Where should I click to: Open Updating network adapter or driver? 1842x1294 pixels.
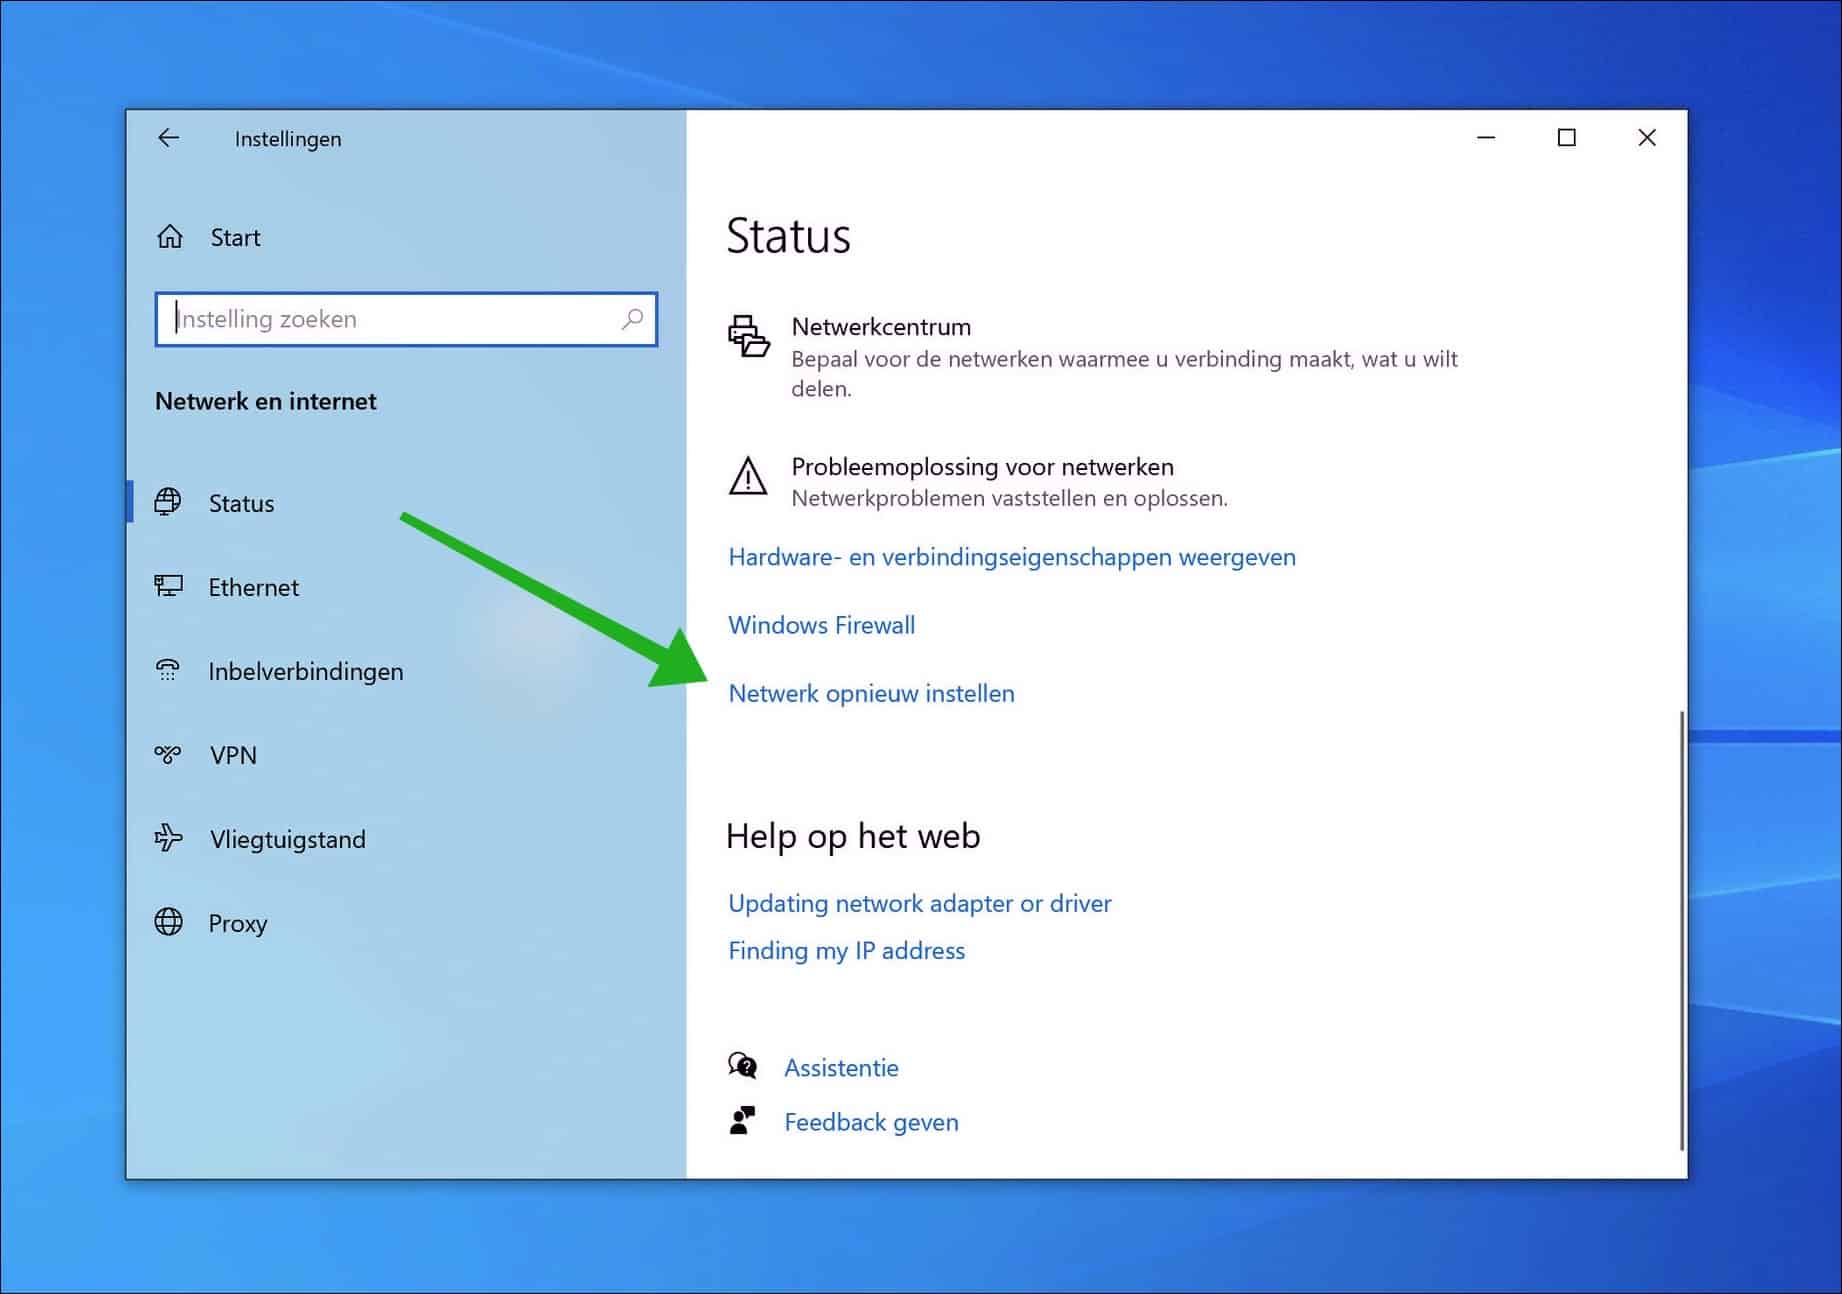(919, 903)
